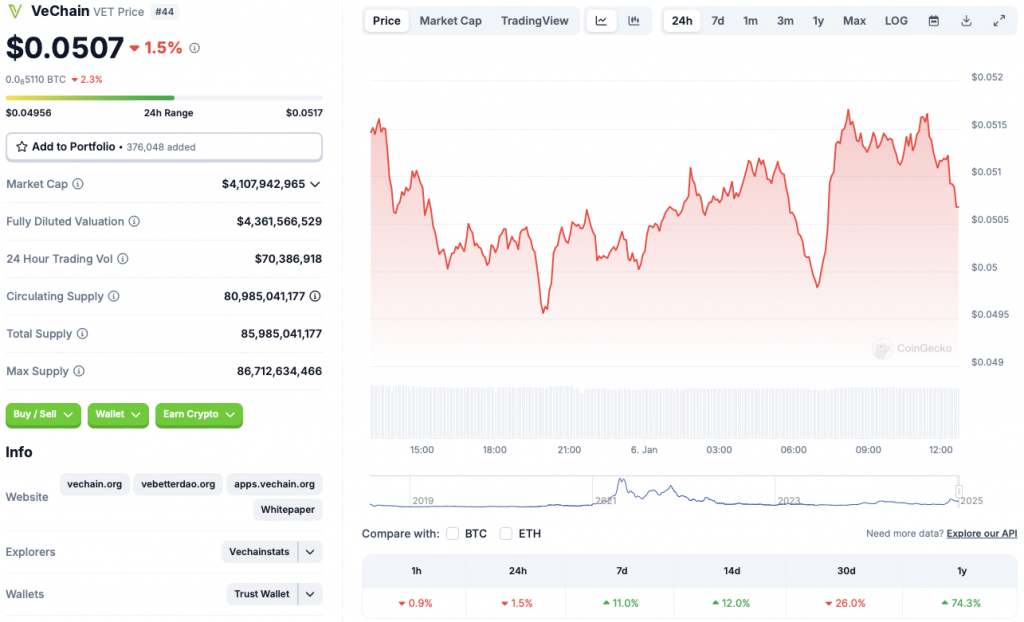
Task: Expand chart to fullscreen
Action: tap(999, 21)
